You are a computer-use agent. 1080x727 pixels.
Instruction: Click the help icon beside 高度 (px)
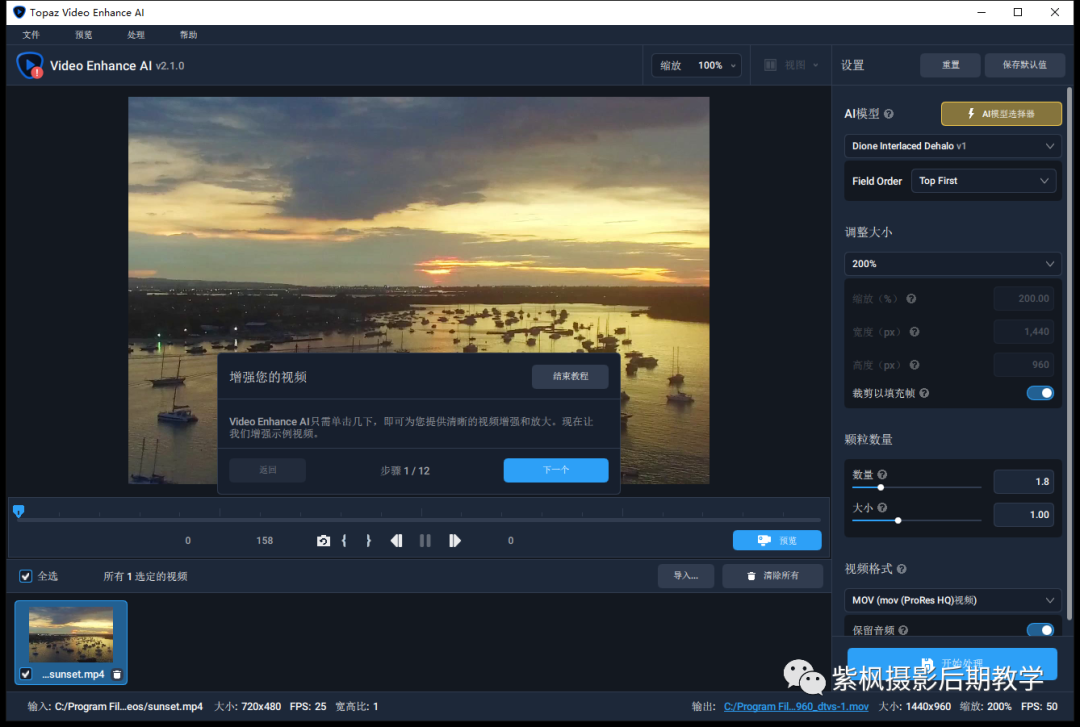pos(914,365)
